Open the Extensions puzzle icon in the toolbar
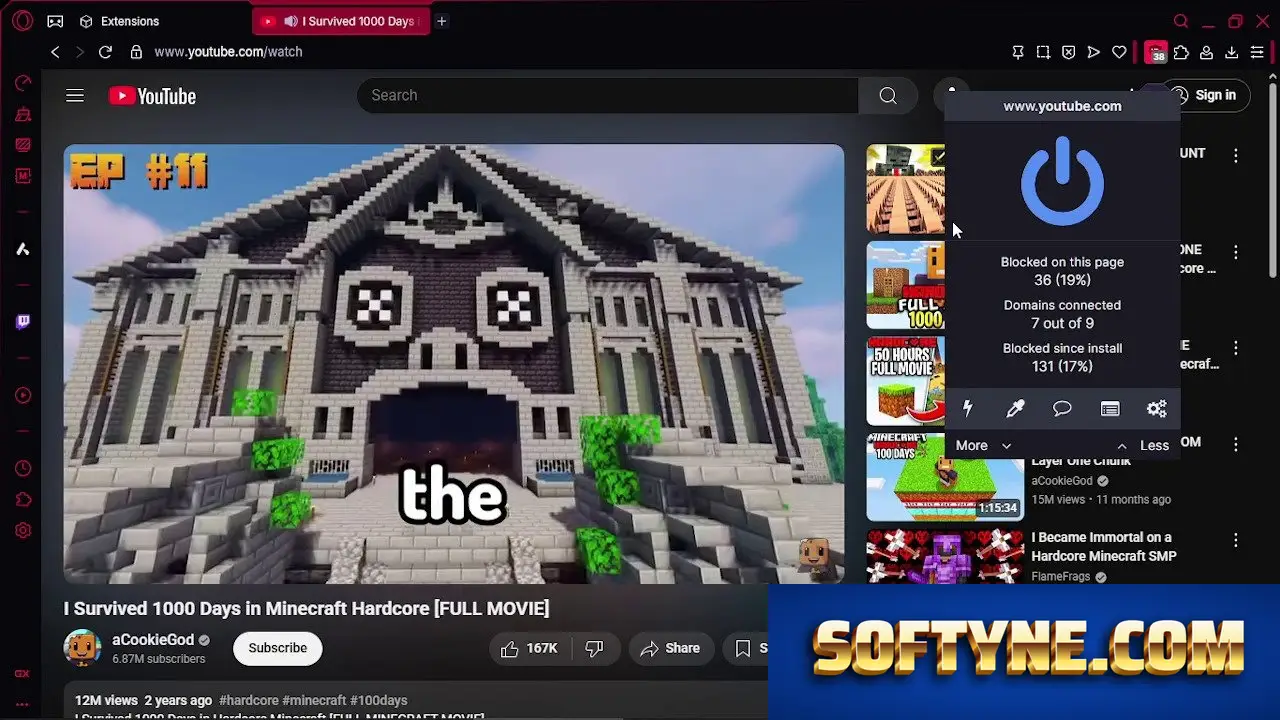Image resolution: width=1280 pixels, height=720 pixels. (1181, 52)
